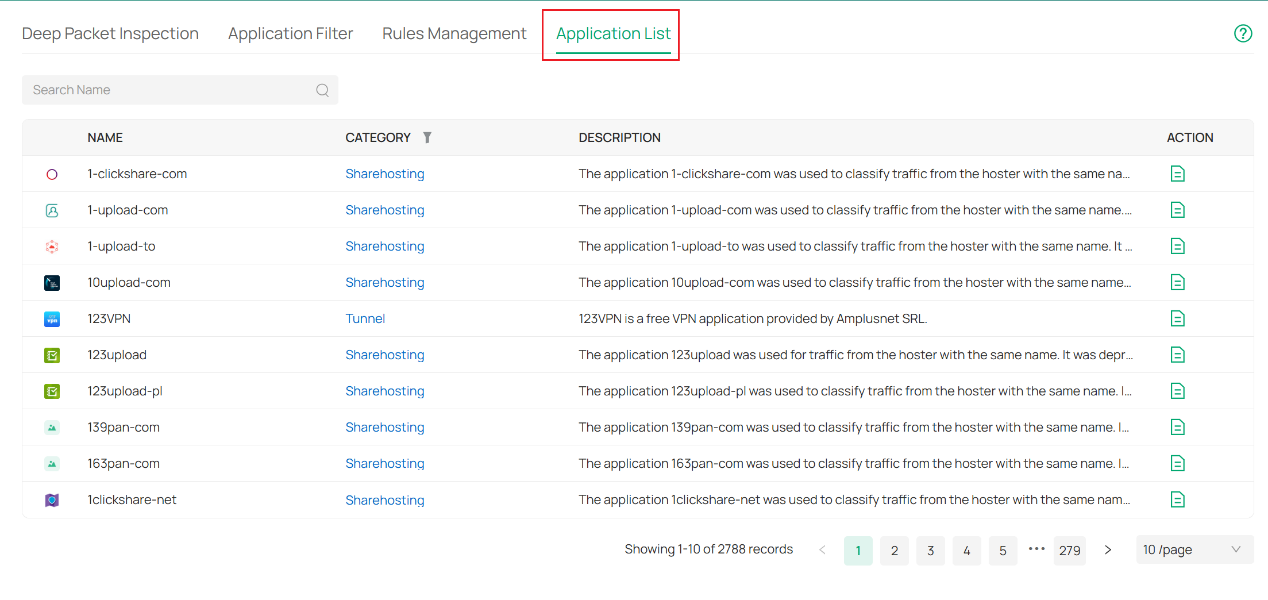Switch to the Deep Packet Inspection tab
Screen dimensions: 1268x600
coord(110,34)
